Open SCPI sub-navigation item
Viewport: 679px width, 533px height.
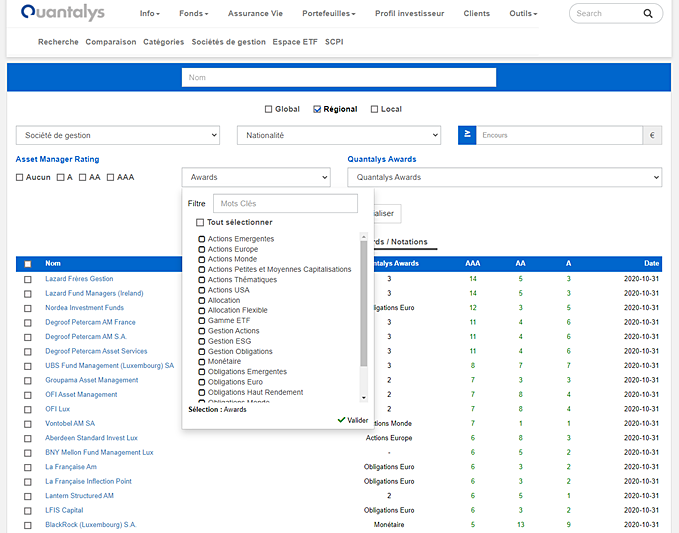pyautogui.click(x=334, y=42)
